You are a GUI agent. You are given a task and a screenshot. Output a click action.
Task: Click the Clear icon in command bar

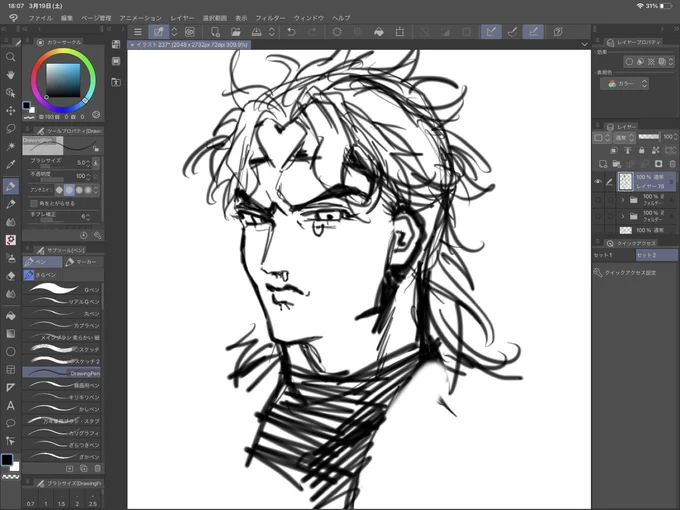[337, 32]
